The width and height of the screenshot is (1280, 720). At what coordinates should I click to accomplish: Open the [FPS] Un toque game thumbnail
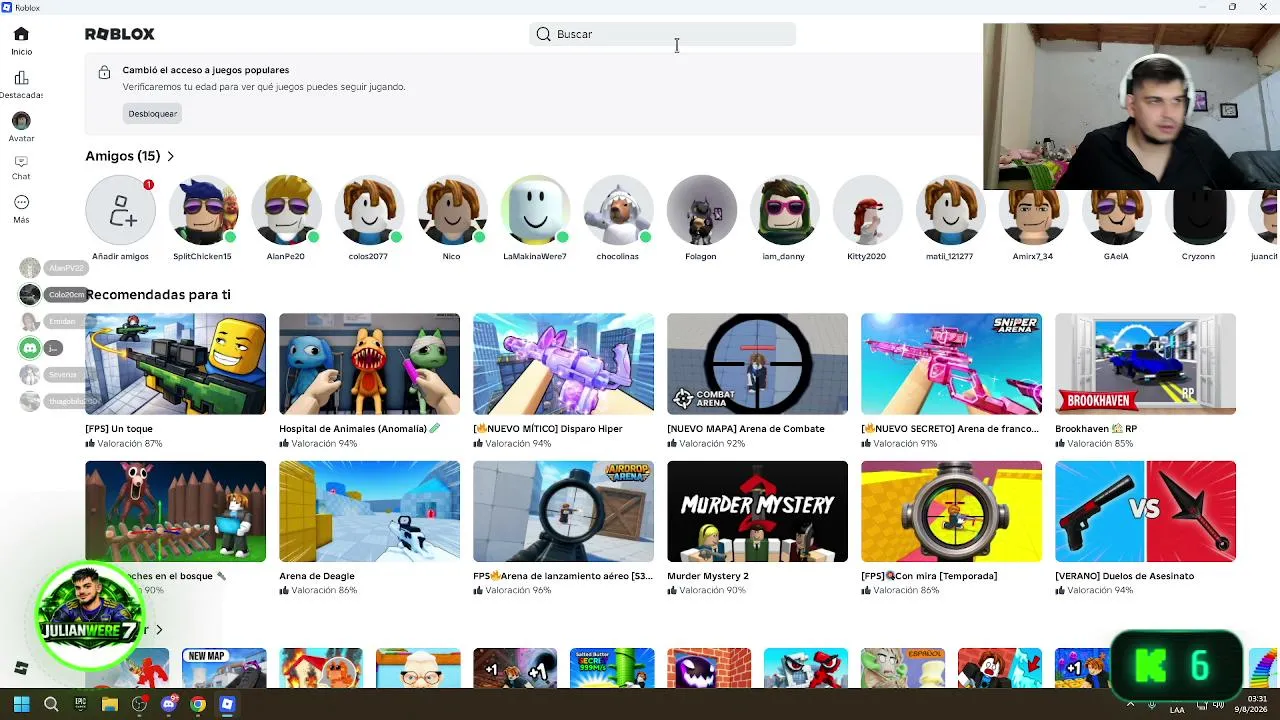pos(176,364)
